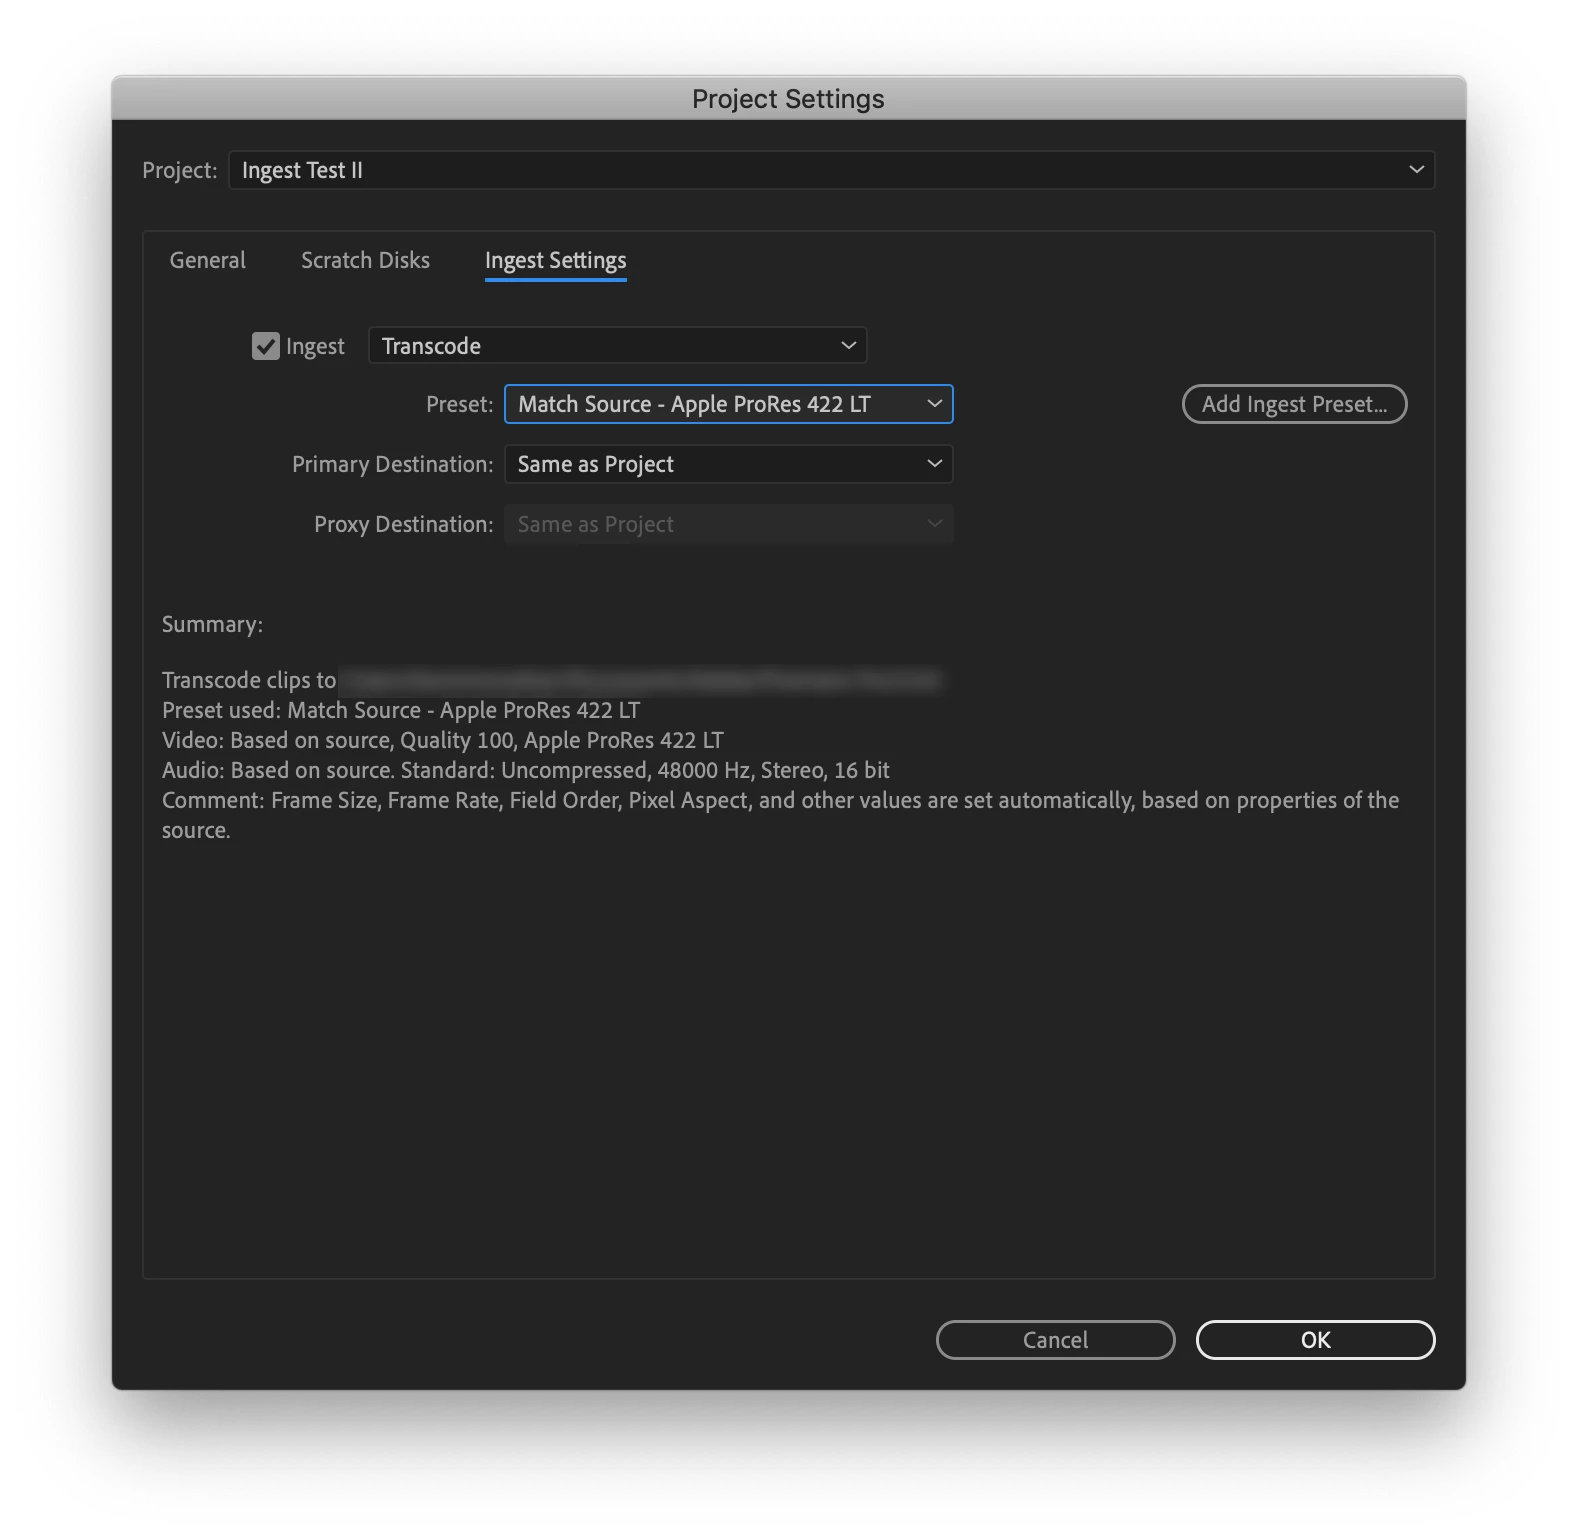Click Cancel to dismiss Project Settings
1578x1538 pixels.
coord(1055,1340)
